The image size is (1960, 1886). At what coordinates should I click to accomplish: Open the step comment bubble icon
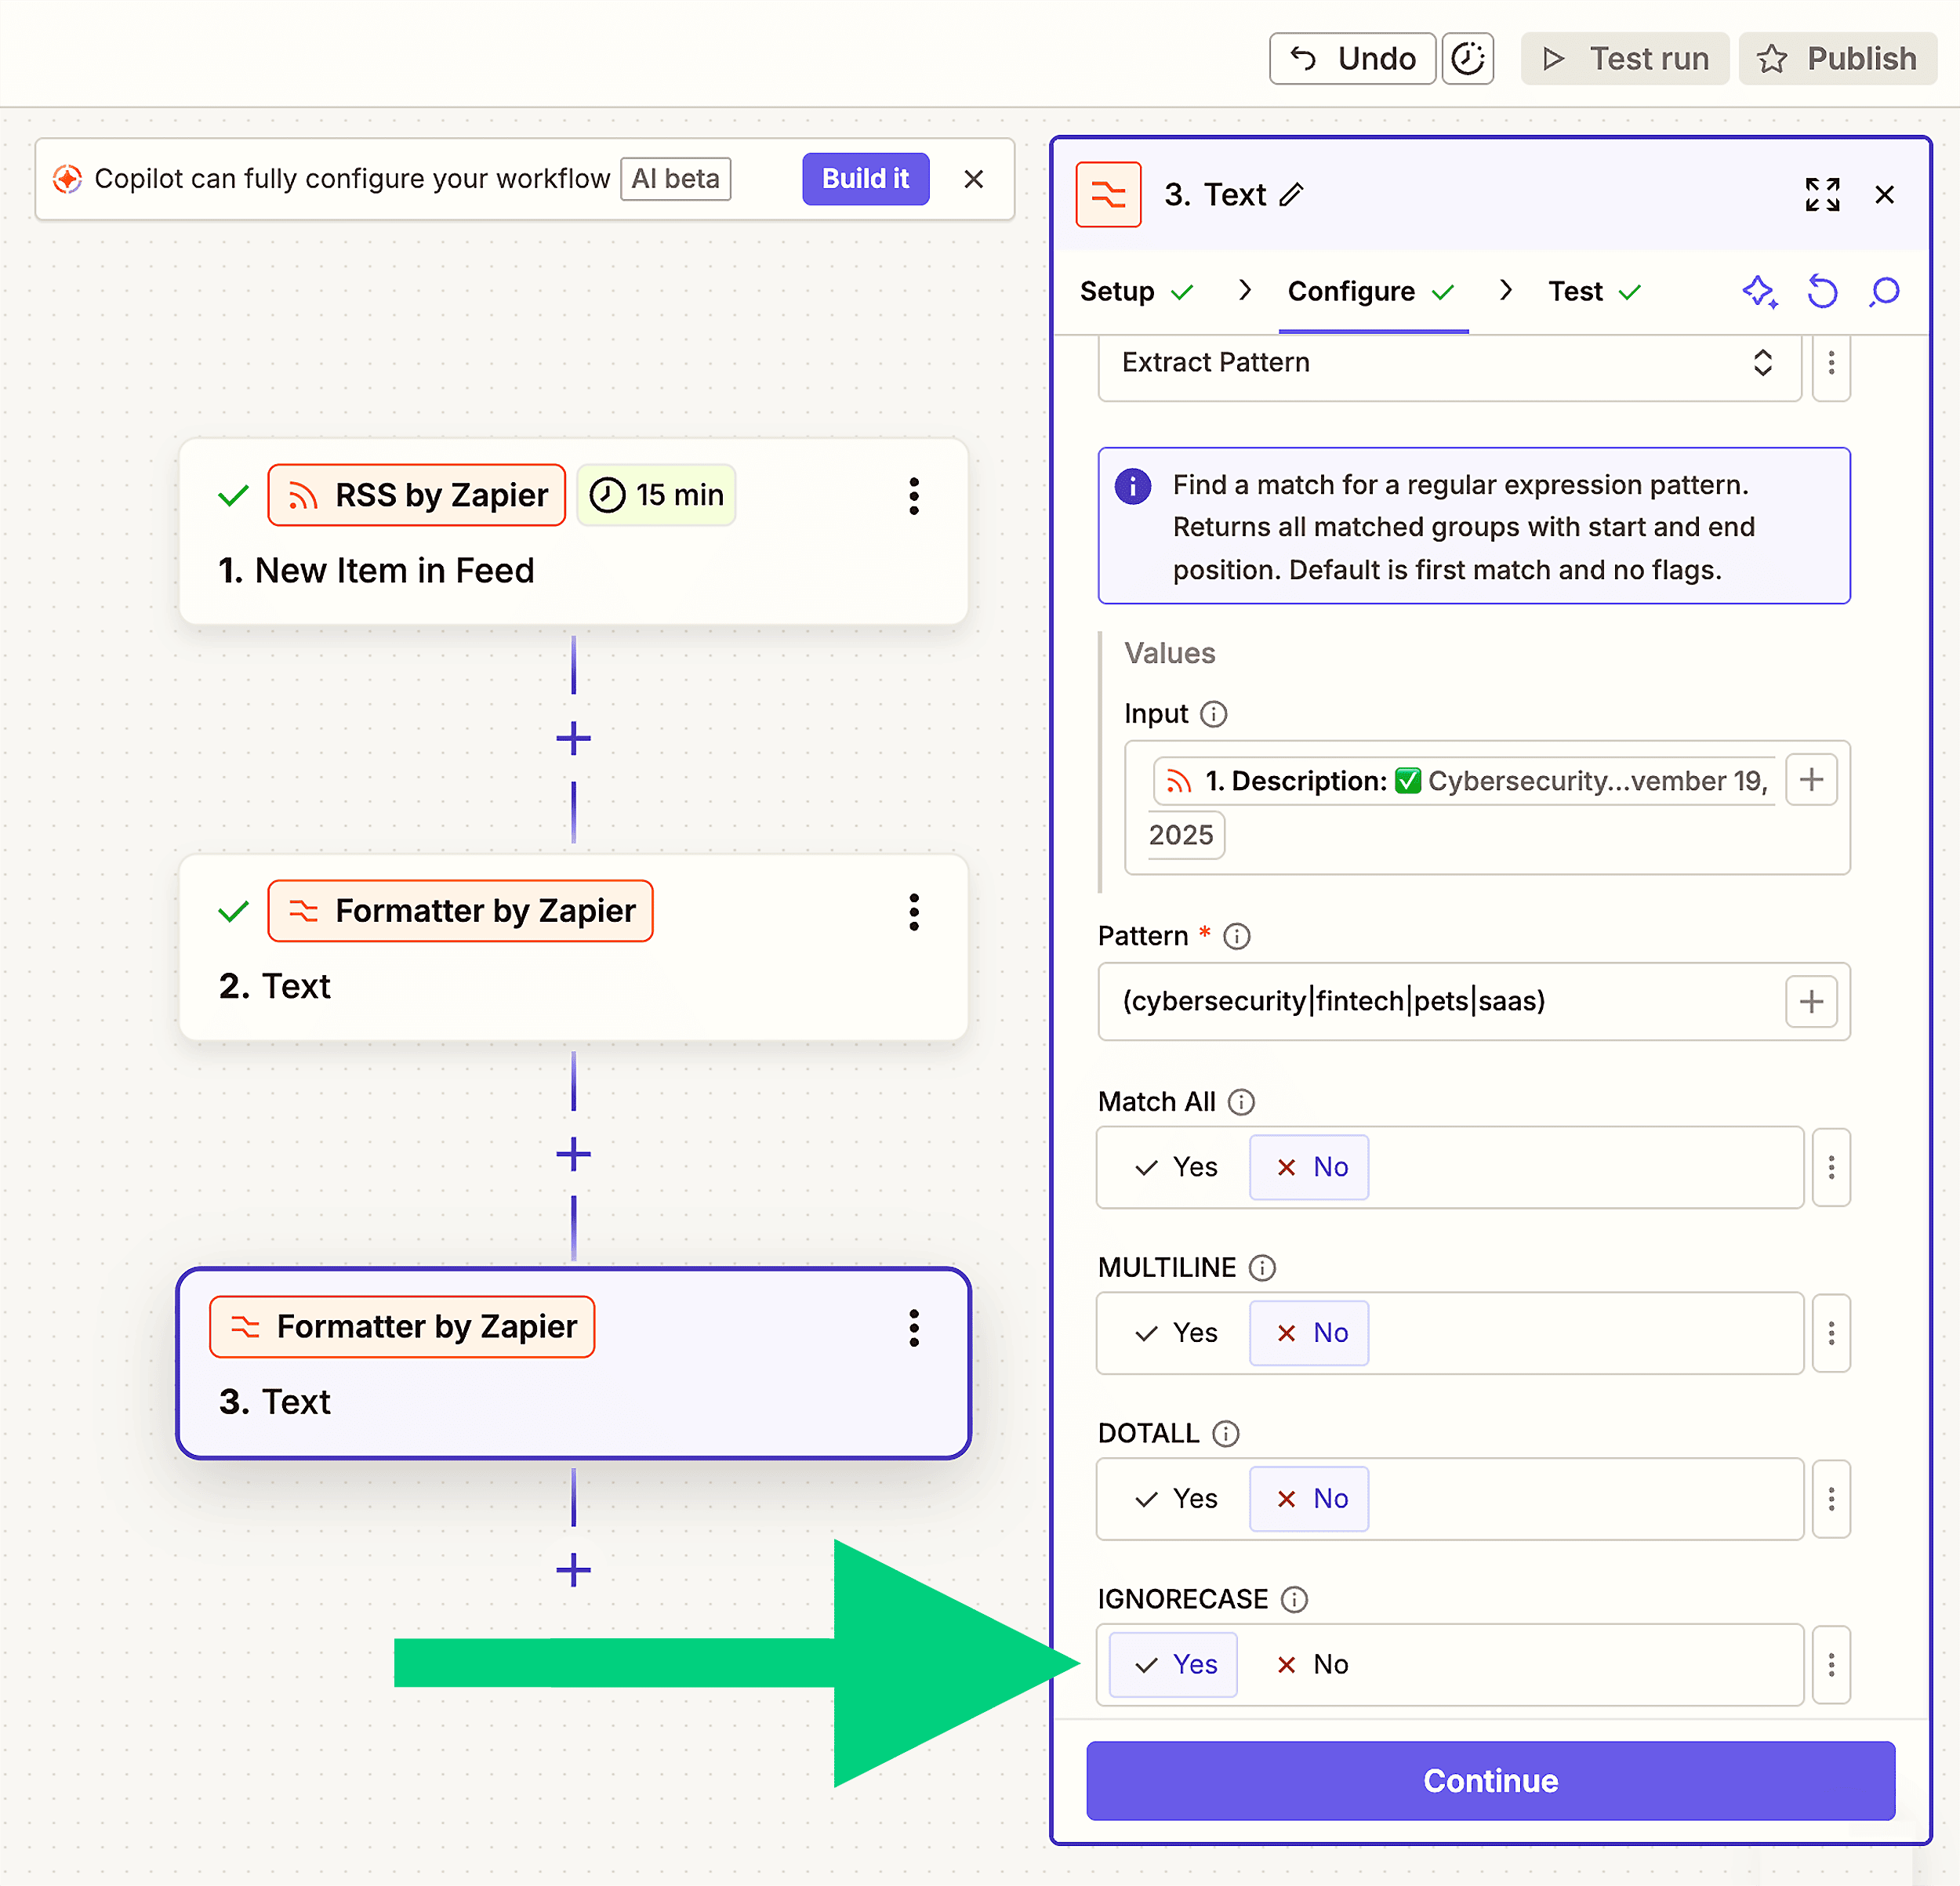pyautogui.click(x=1884, y=292)
